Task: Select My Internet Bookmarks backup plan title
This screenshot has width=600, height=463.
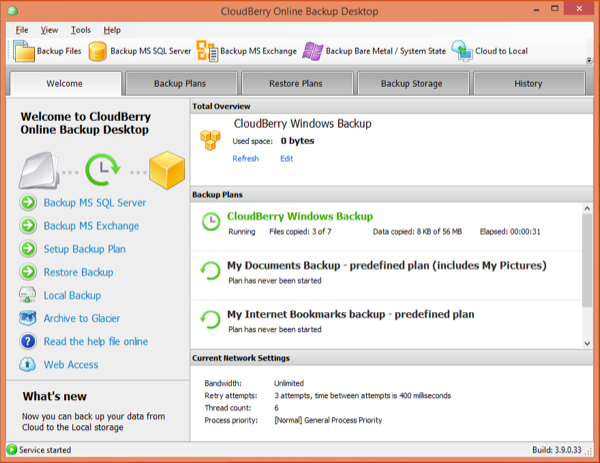Action: point(351,314)
